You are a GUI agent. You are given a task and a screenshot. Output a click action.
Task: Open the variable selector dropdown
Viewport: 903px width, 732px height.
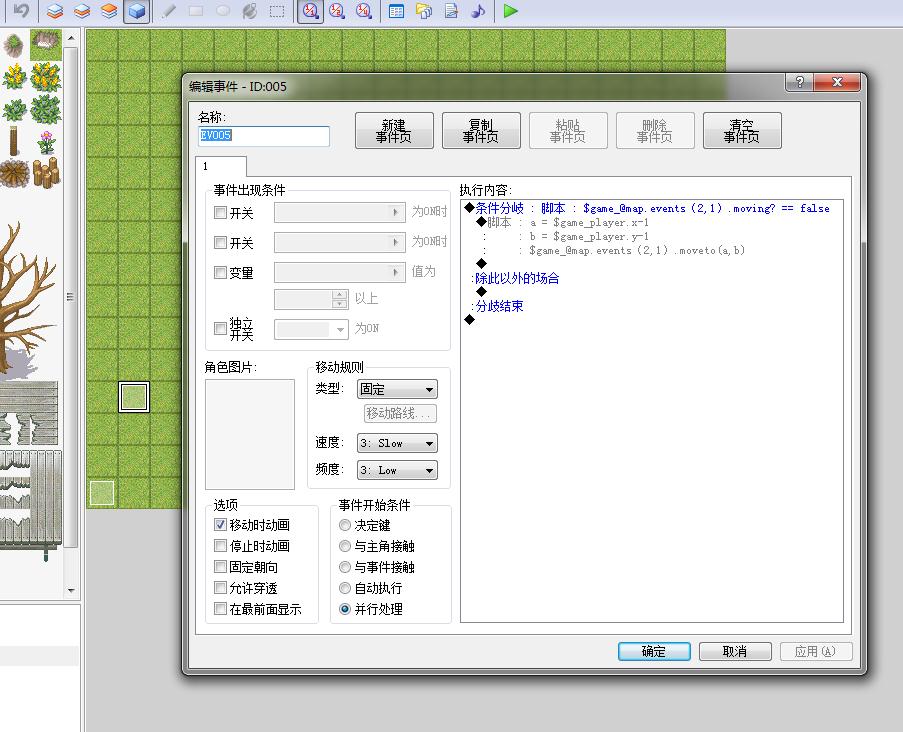coord(340,272)
